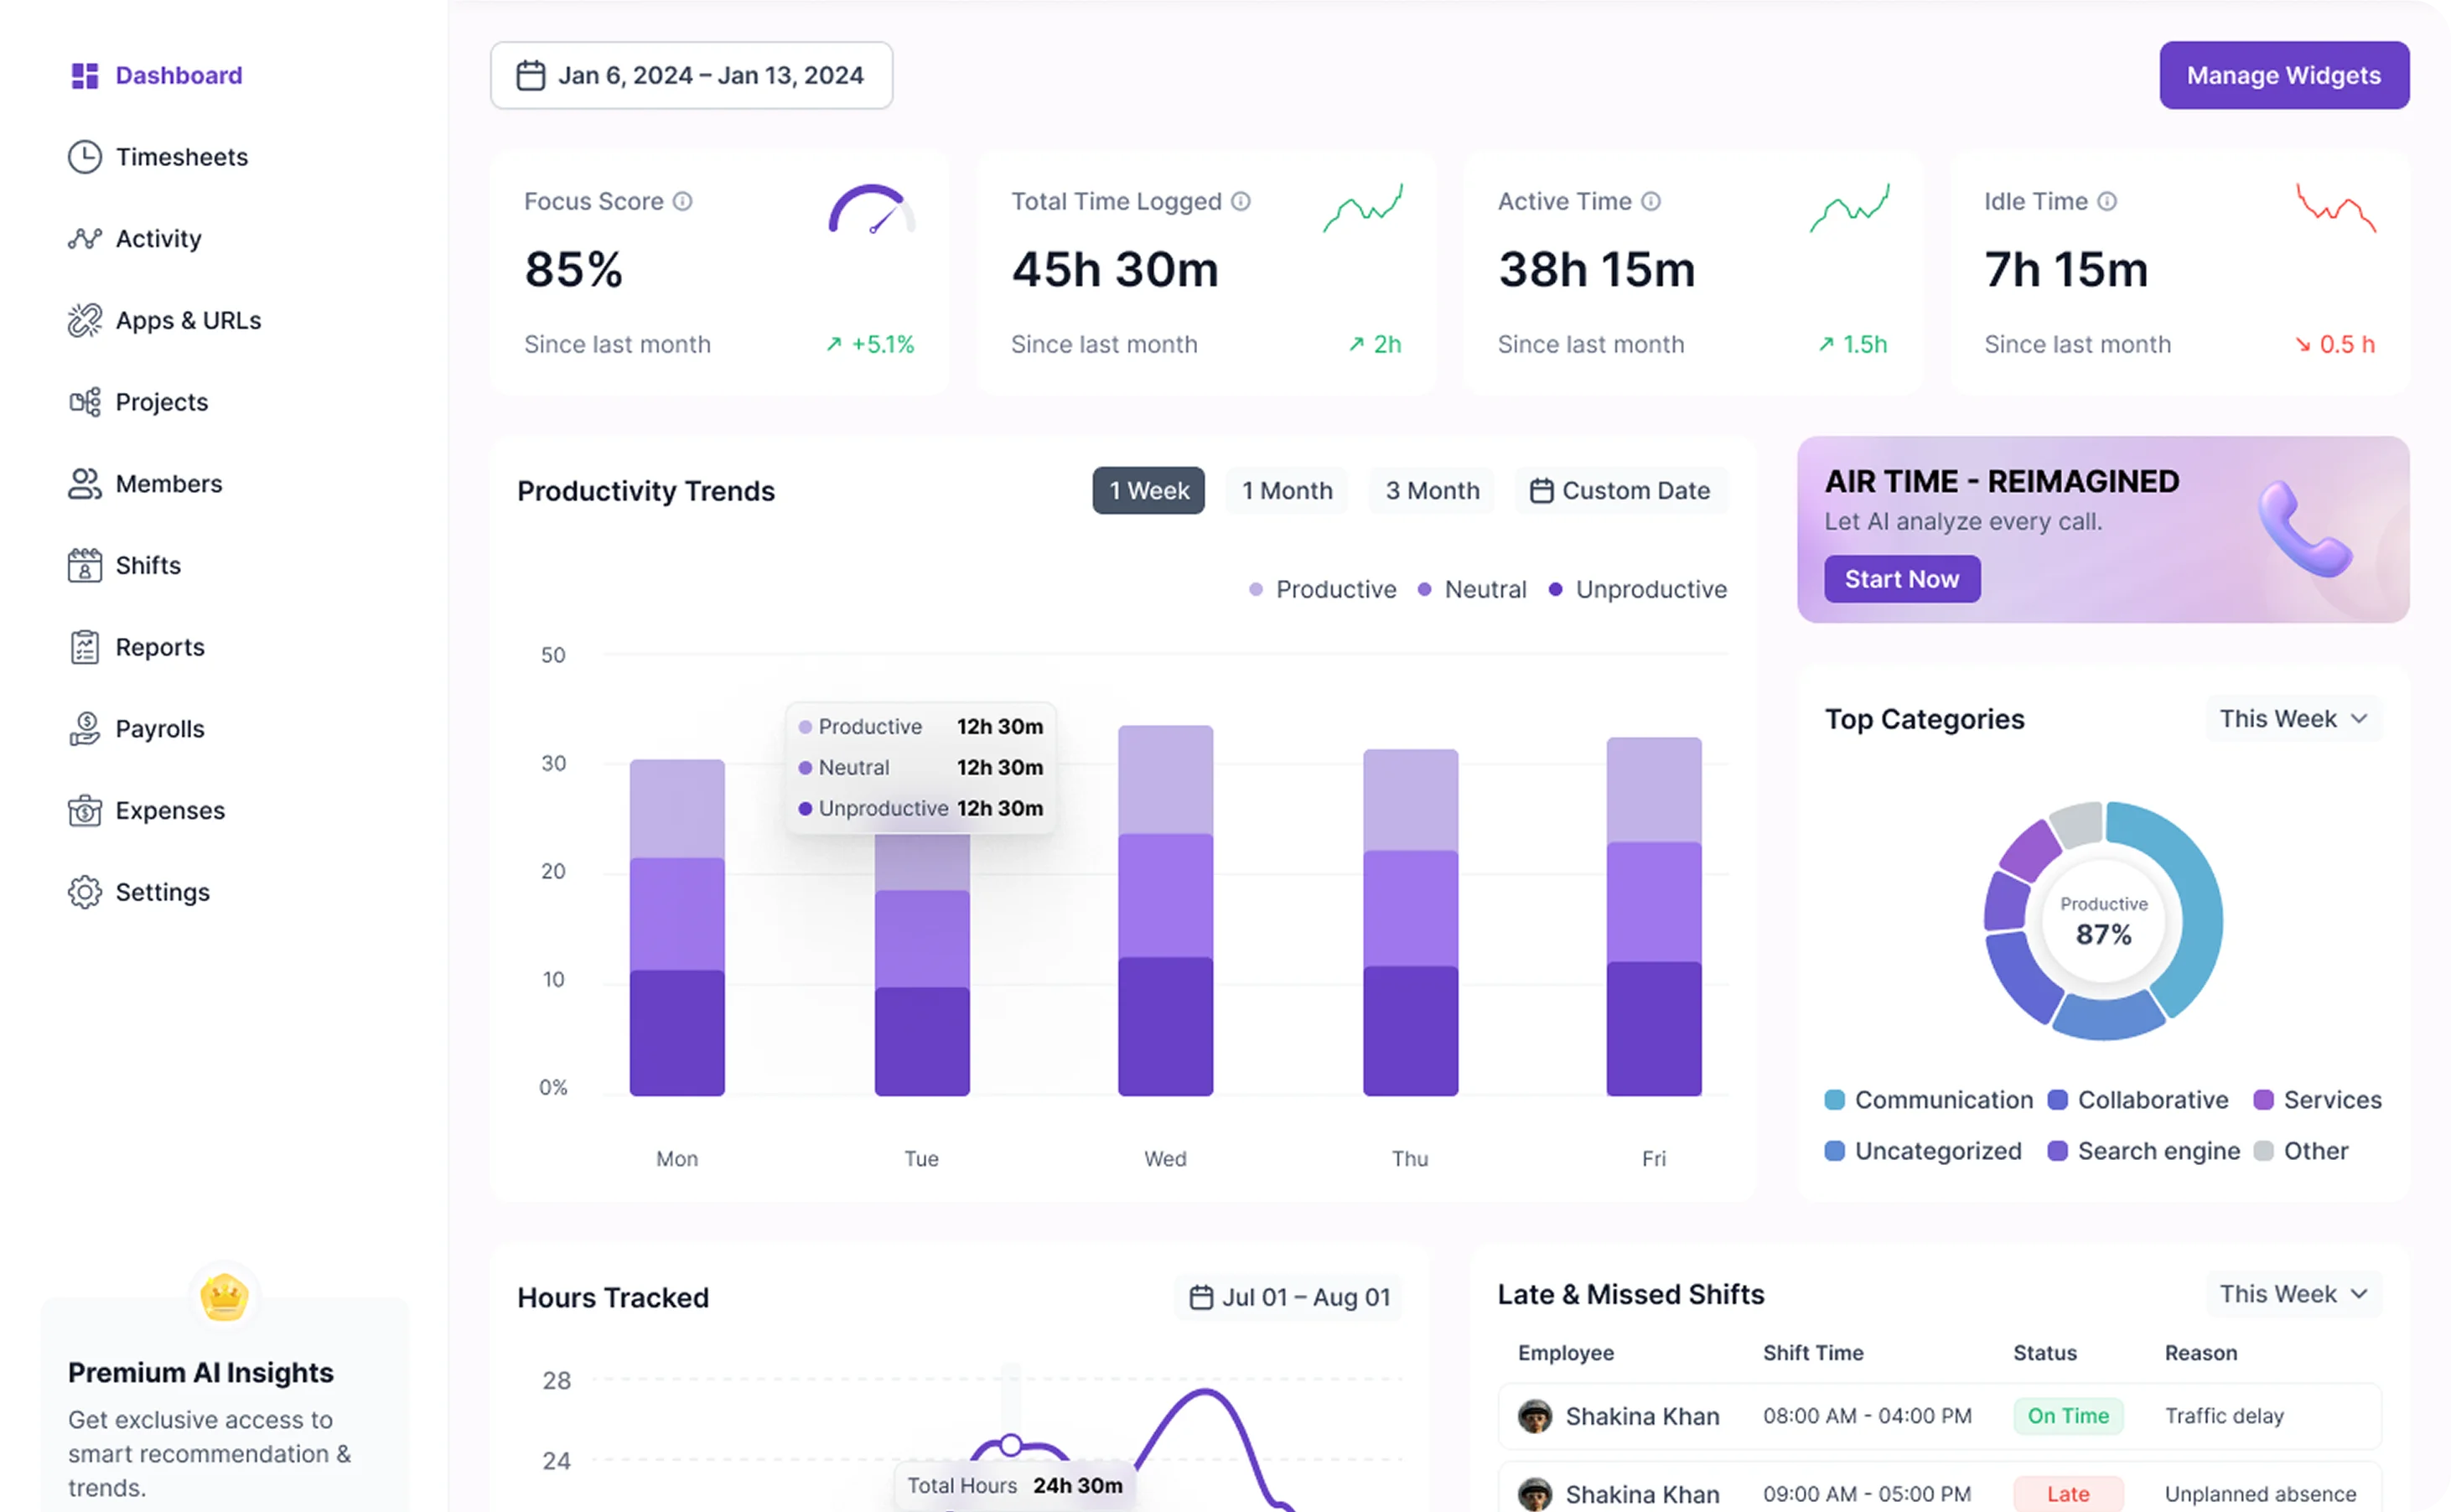
Task: Switch to the 1 Month trends tab
Action: pyautogui.click(x=1287, y=491)
